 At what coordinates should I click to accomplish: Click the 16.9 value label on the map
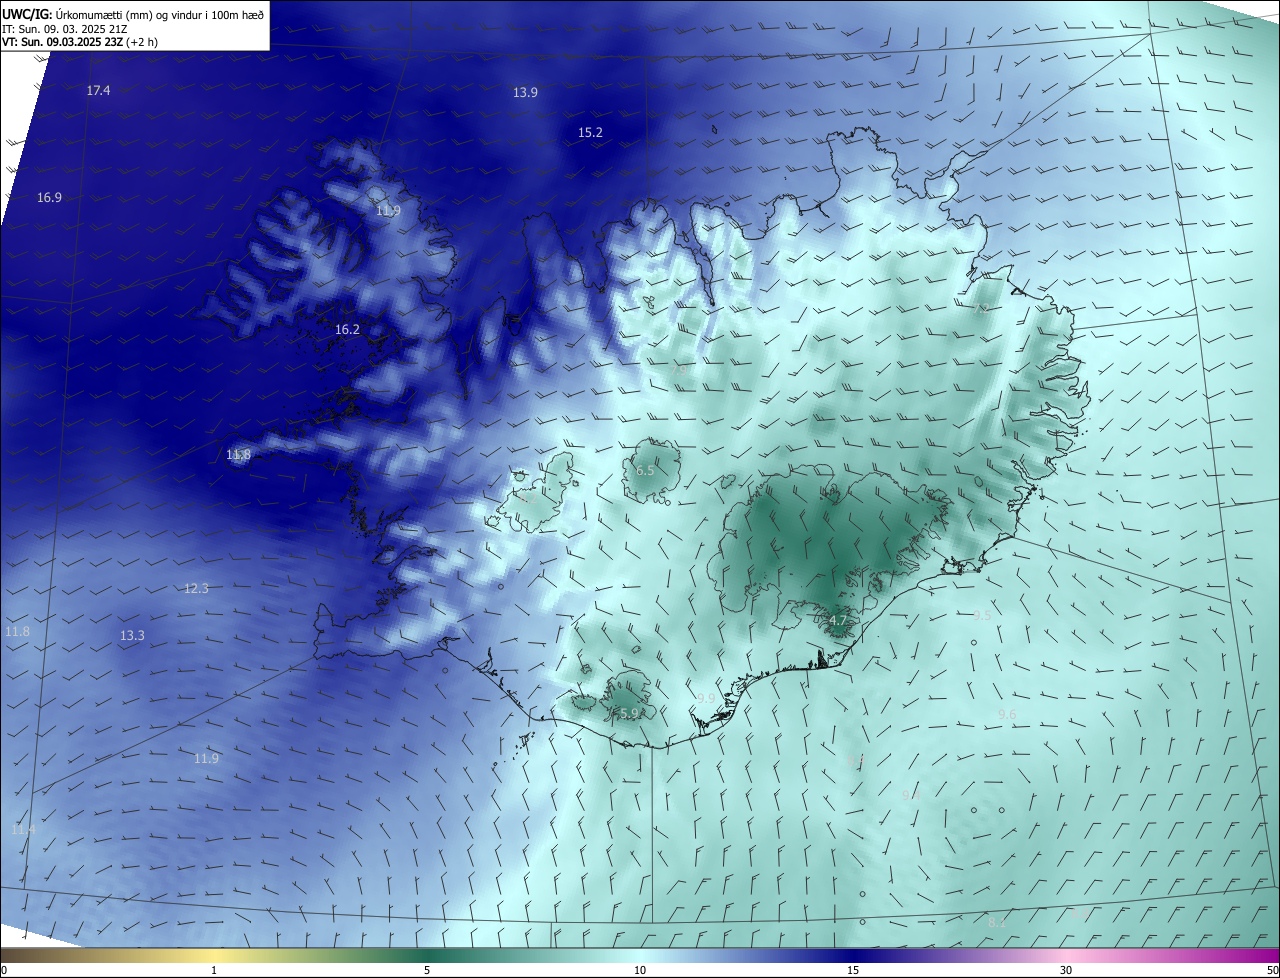point(49,198)
